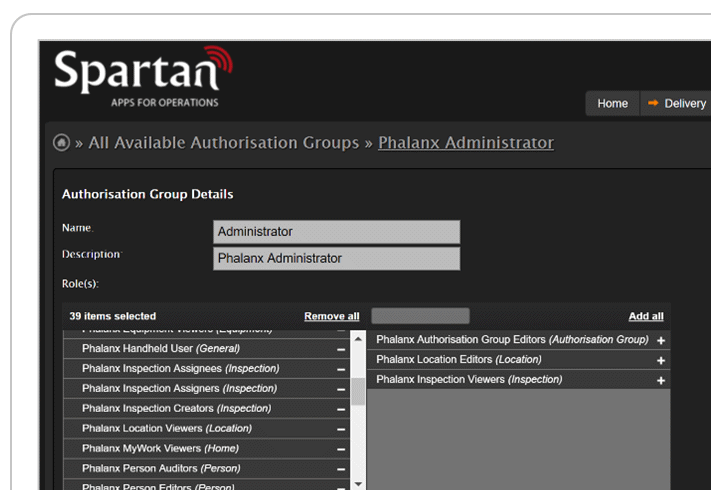Screen dimensions: 711x490
Task: Select Phalanx Location Editors (Location) row
Action: [x=518, y=359]
